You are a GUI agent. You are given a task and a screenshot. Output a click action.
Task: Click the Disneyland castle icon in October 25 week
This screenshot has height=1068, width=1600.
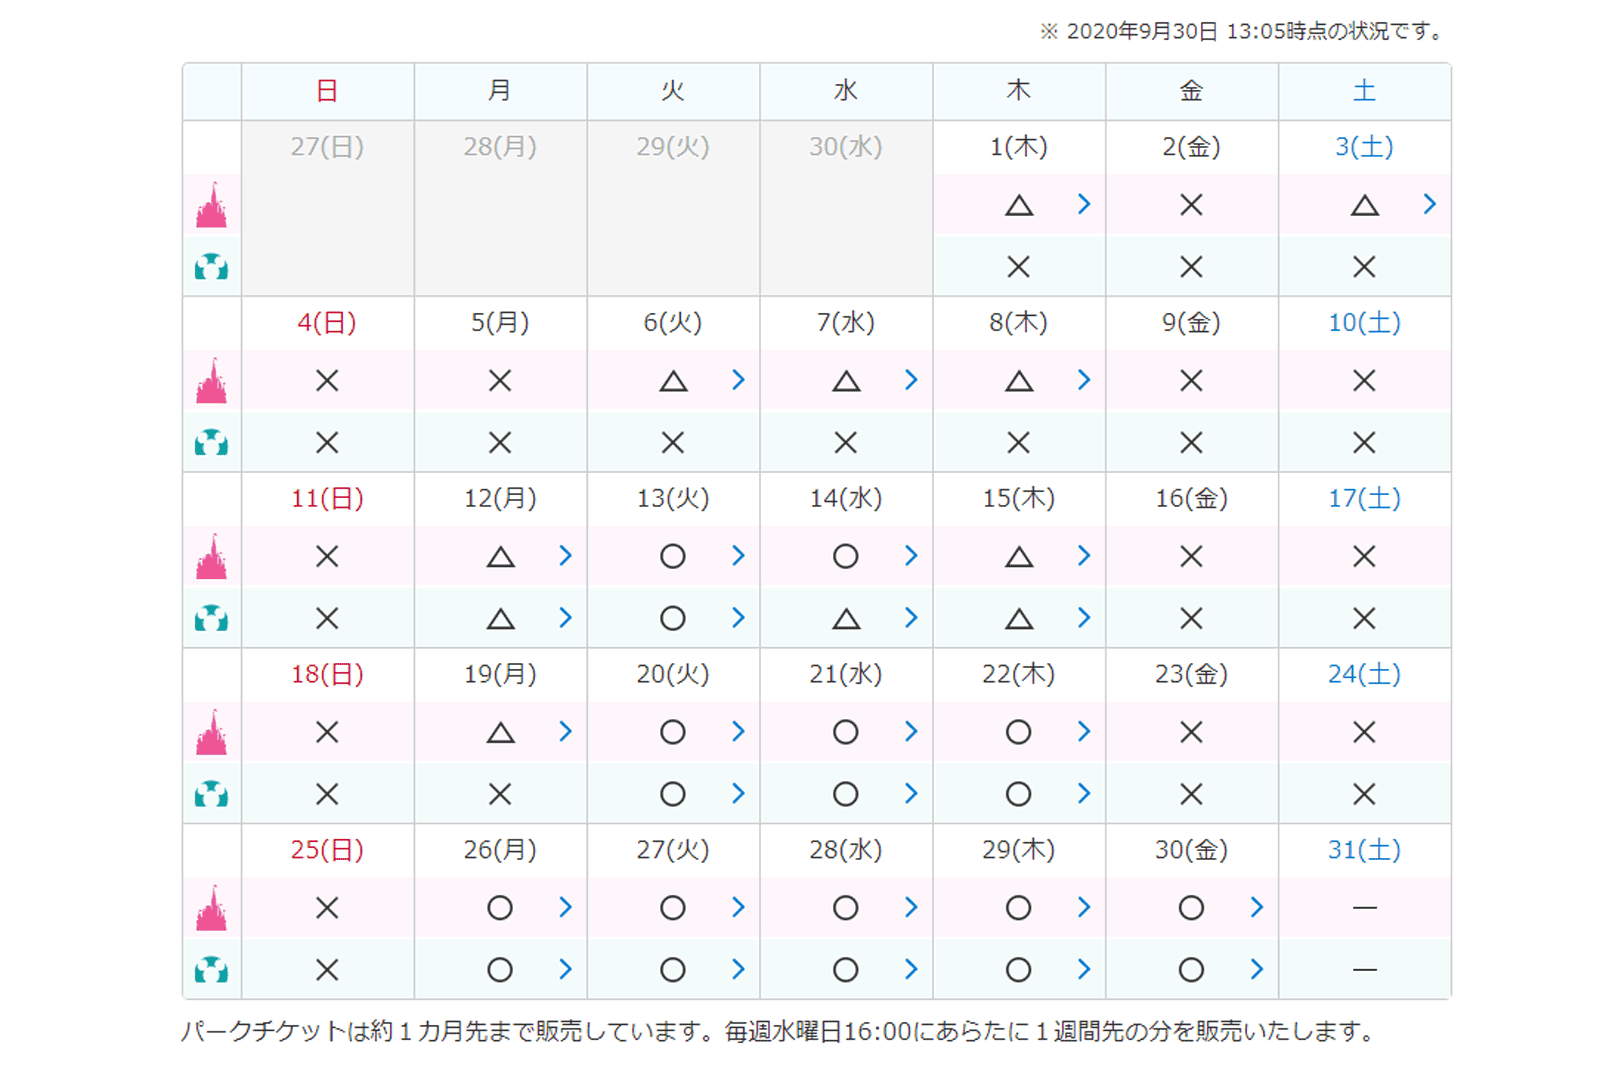pos(211,908)
